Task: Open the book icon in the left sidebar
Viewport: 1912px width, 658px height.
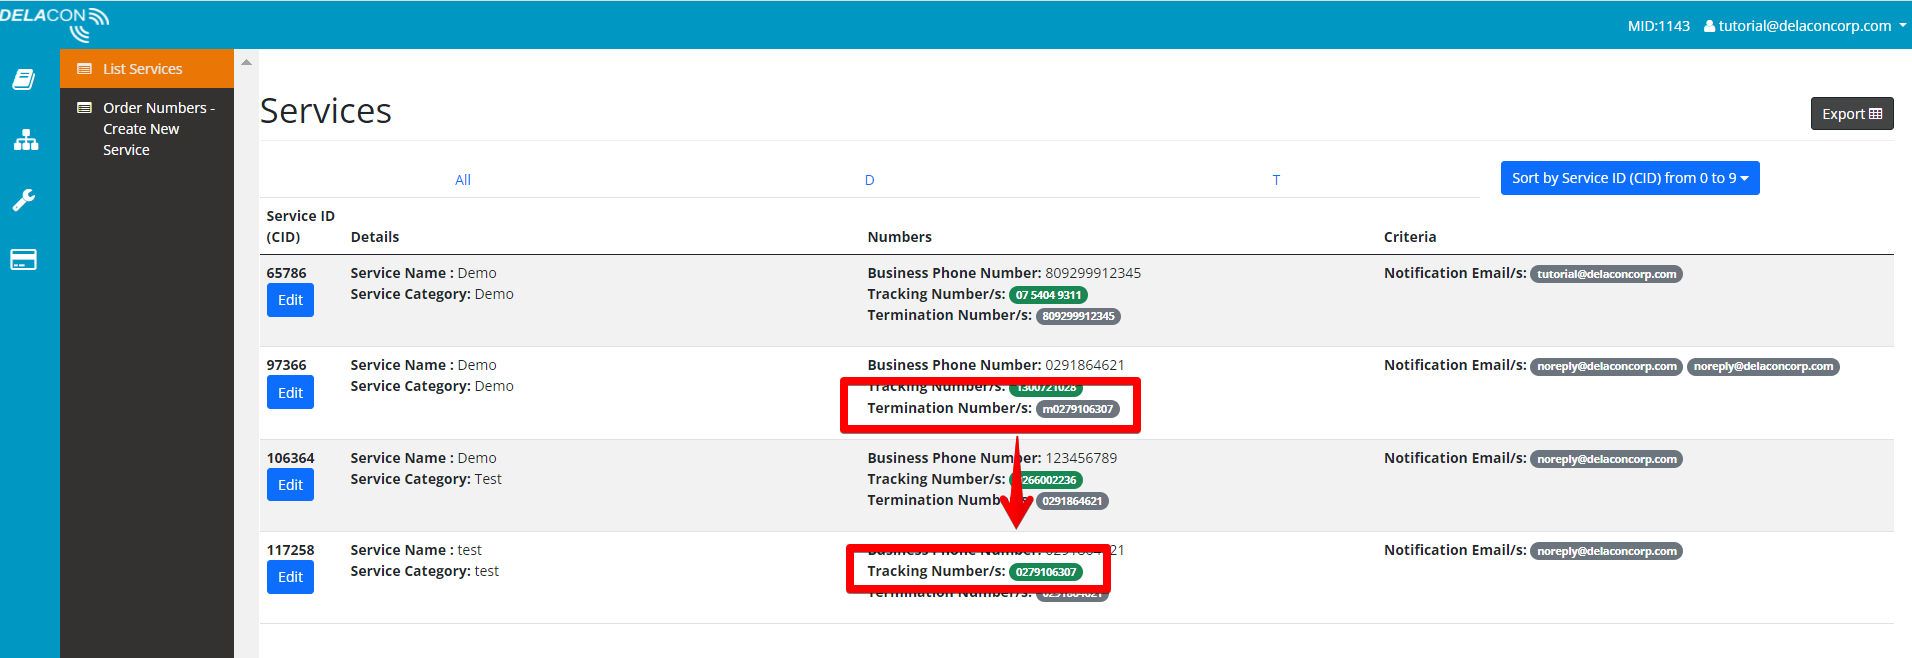Action: point(24,80)
